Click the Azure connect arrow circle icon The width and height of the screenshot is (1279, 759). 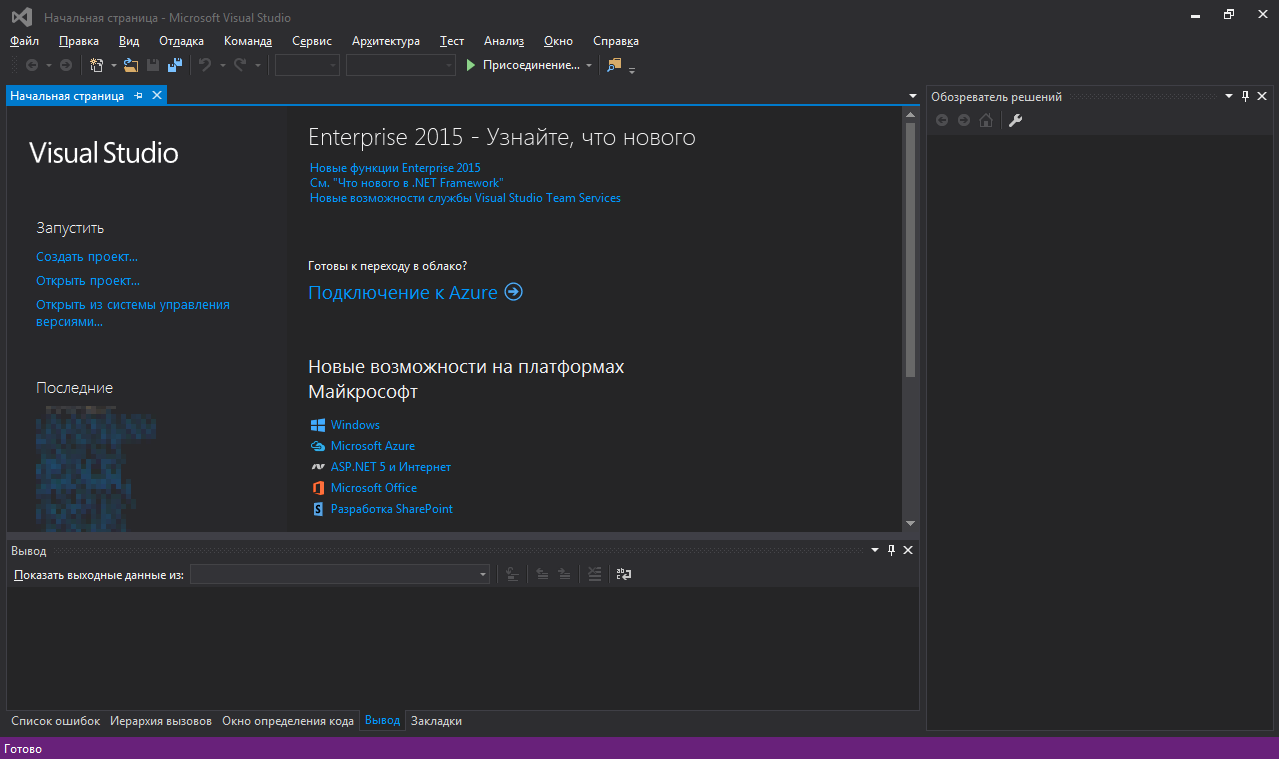pos(513,292)
